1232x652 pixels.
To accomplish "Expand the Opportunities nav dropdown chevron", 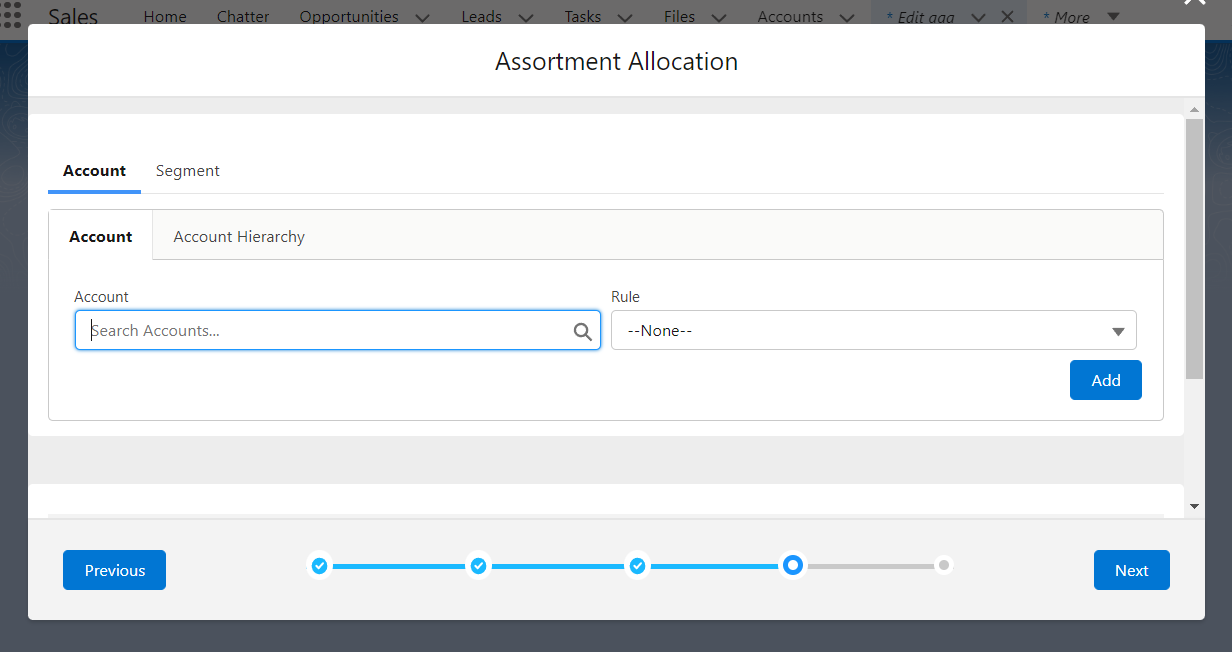I will coord(422,17).
